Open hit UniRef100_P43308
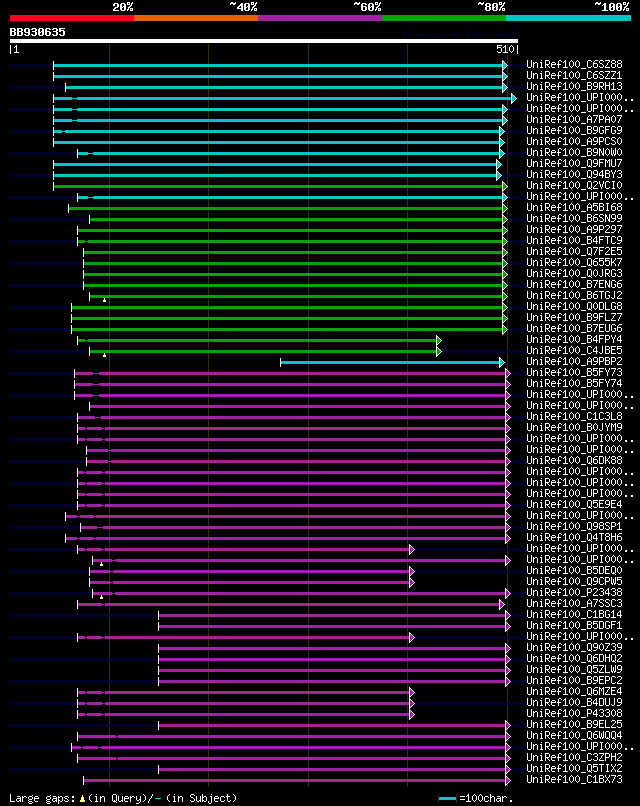This screenshot has width=640, height=806. (574, 713)
